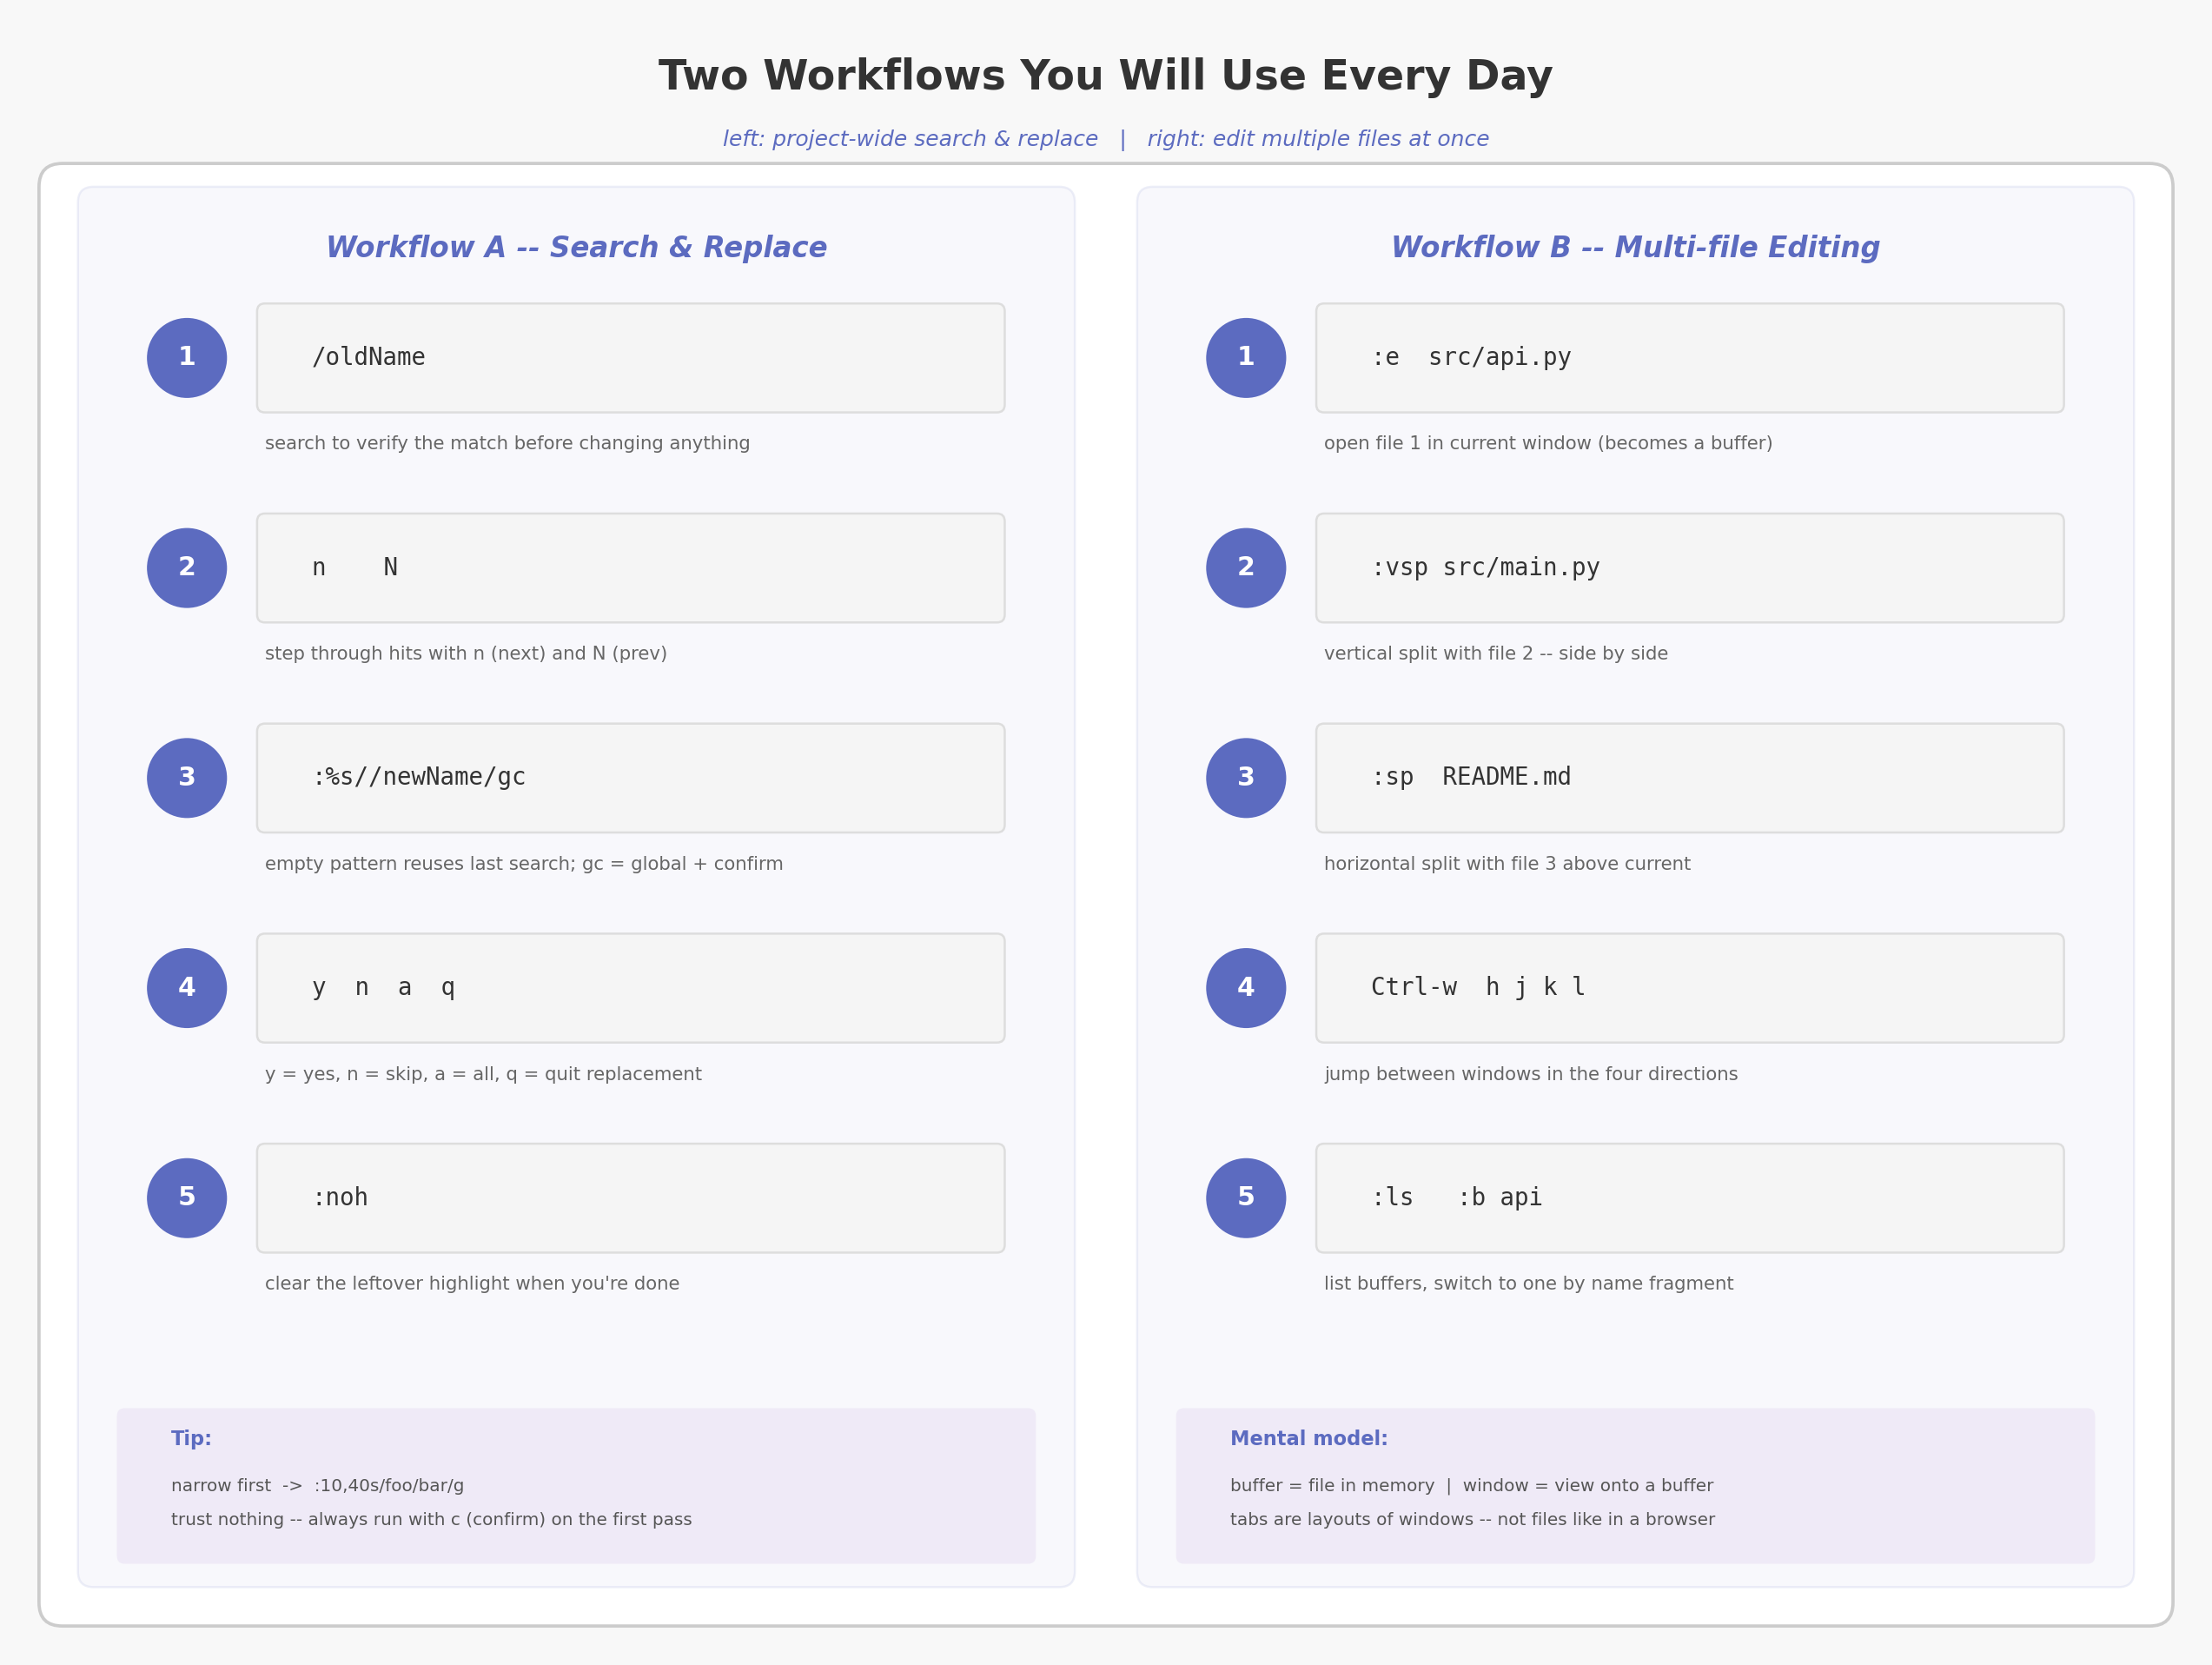This screenshot has height=1665, width=2212.
Task: Click step 2 circle beside :vsp src/main.py
Action: coord(1246,568)
